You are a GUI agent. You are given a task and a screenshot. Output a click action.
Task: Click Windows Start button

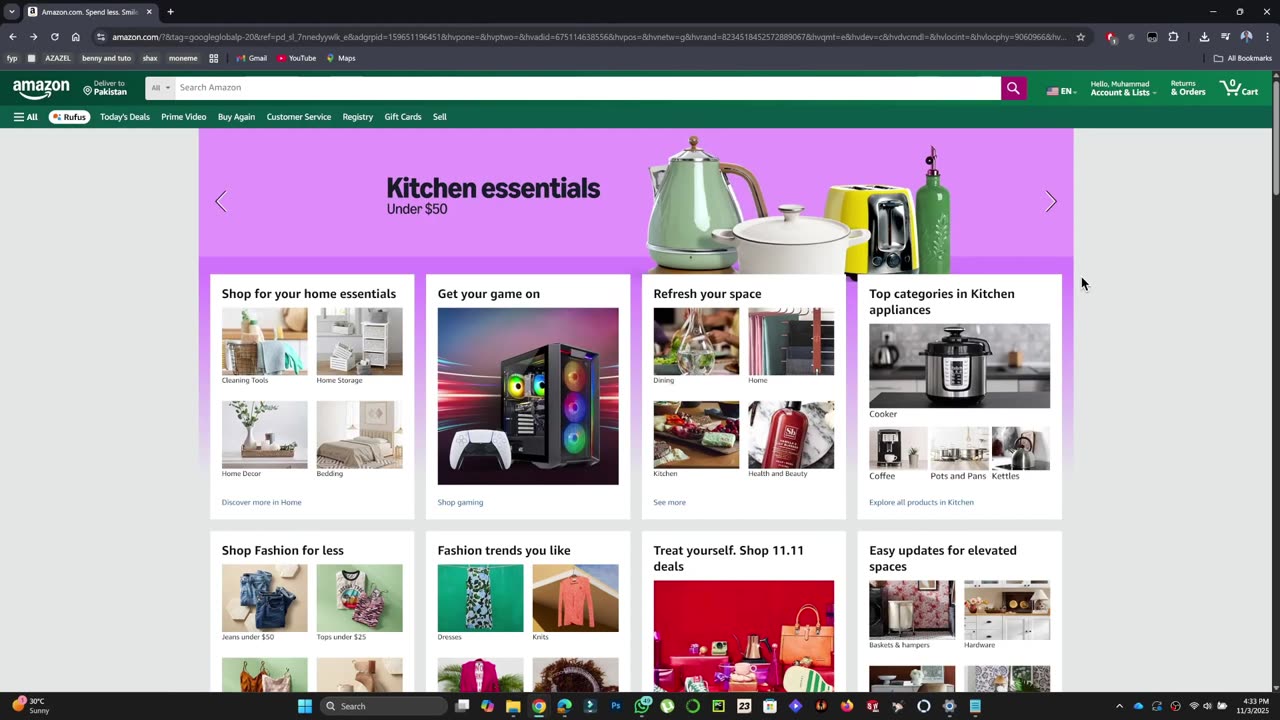[305, 706]
